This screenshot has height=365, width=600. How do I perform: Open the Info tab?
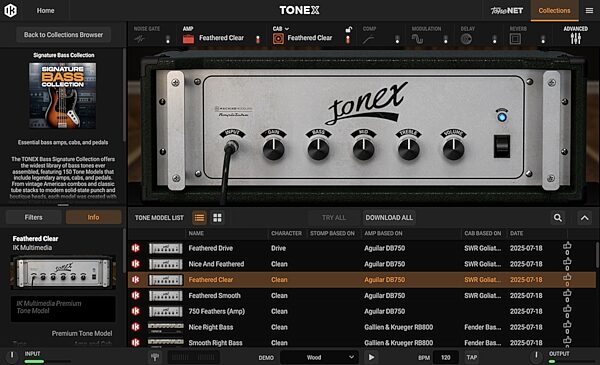pyautogui.click(x=93, y=217)
